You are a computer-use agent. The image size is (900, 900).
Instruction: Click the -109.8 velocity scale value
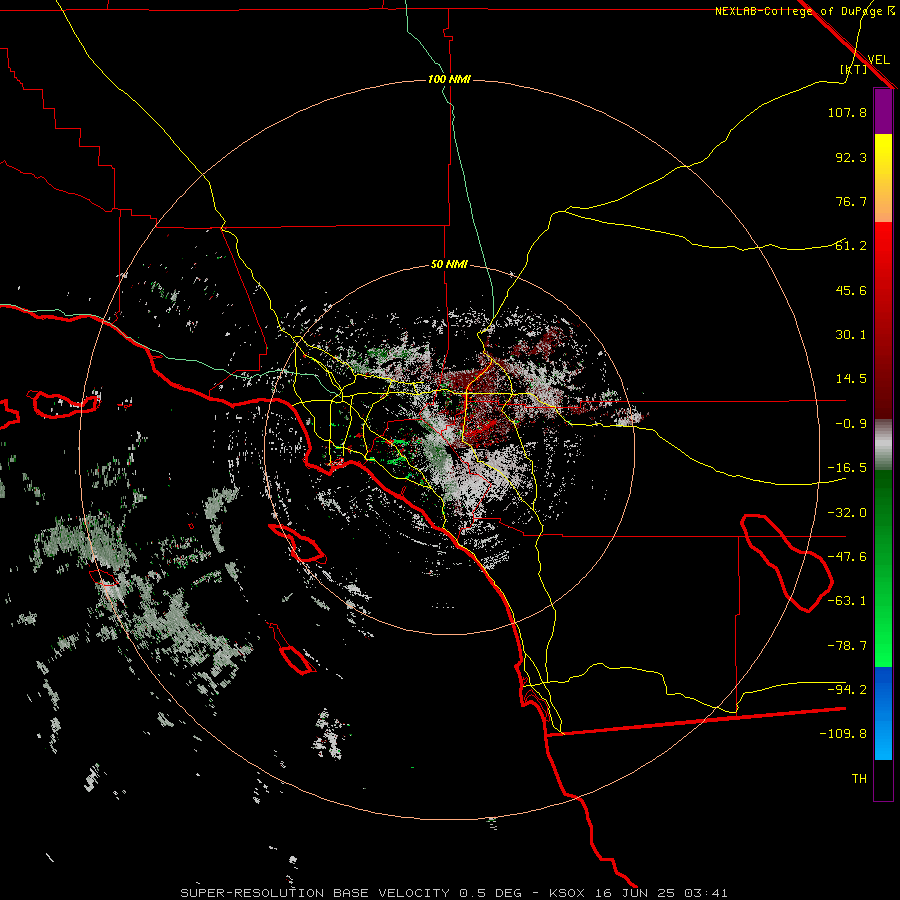[x=843, y=734]
